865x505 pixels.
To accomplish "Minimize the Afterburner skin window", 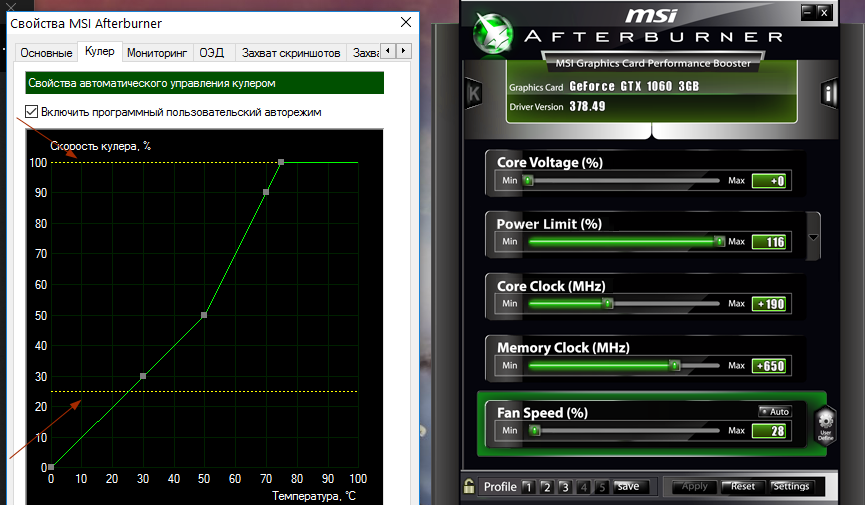I will (808, 12).
